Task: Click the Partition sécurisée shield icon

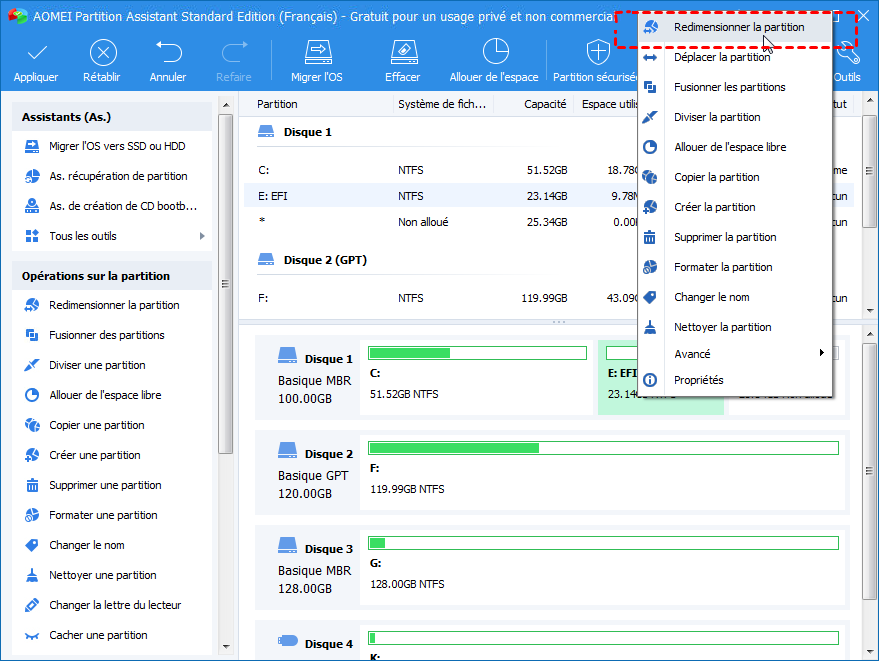Action: point(598,52)
